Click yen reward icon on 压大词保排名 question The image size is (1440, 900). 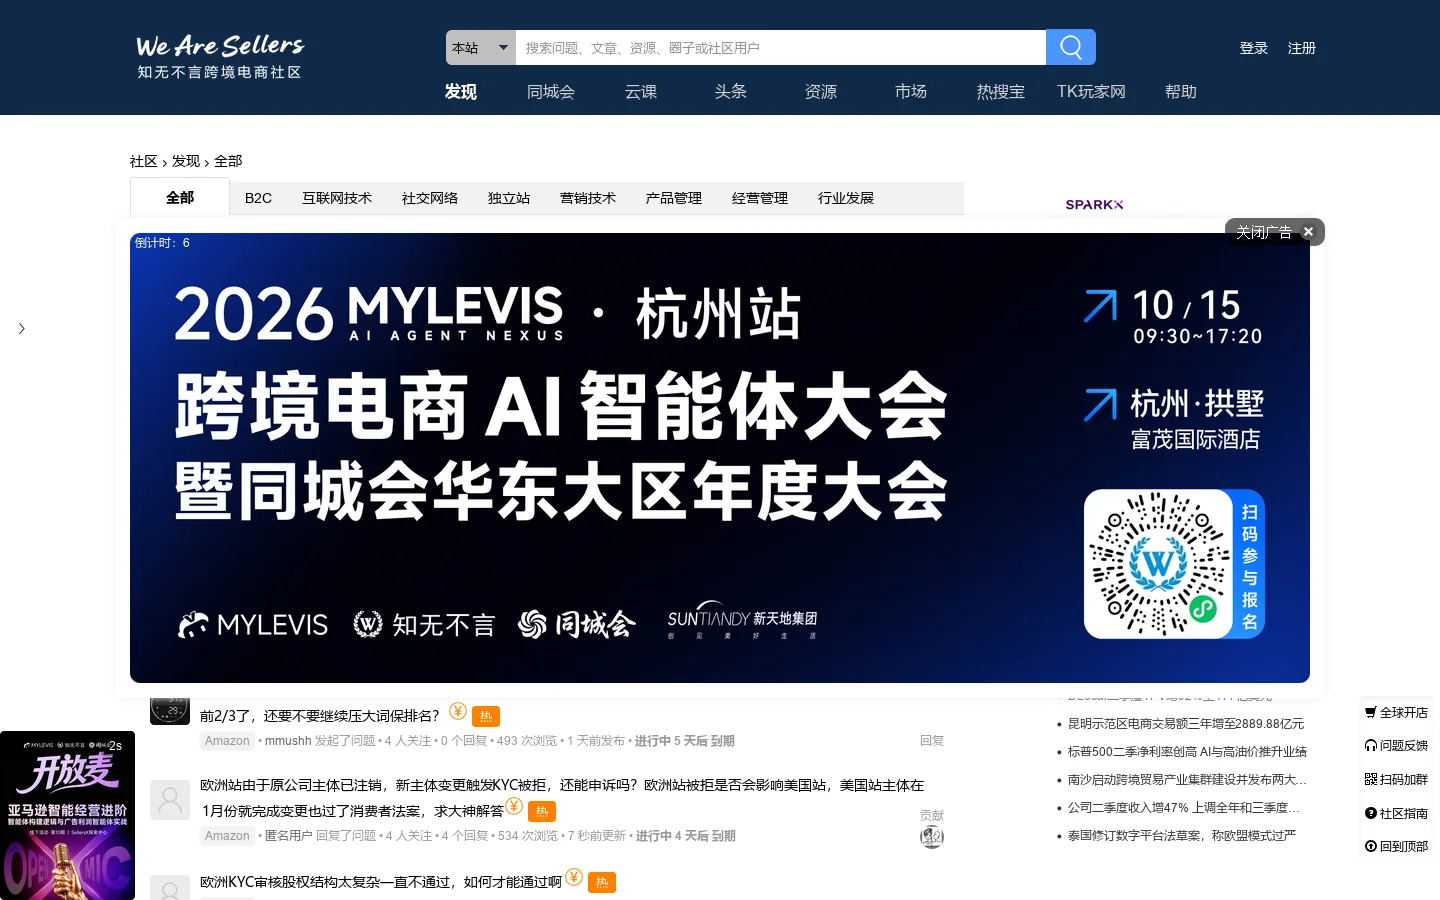pyautogui.click(x=458, y=711)
